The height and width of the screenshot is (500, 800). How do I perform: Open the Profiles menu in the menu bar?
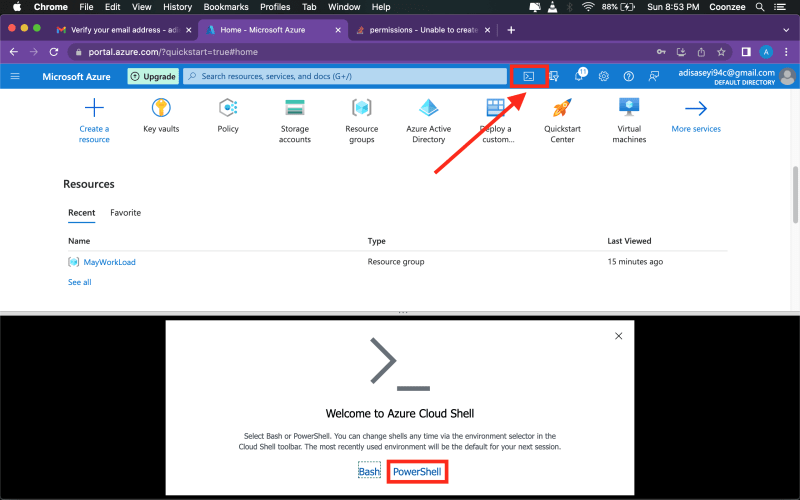tap(275, 7)
